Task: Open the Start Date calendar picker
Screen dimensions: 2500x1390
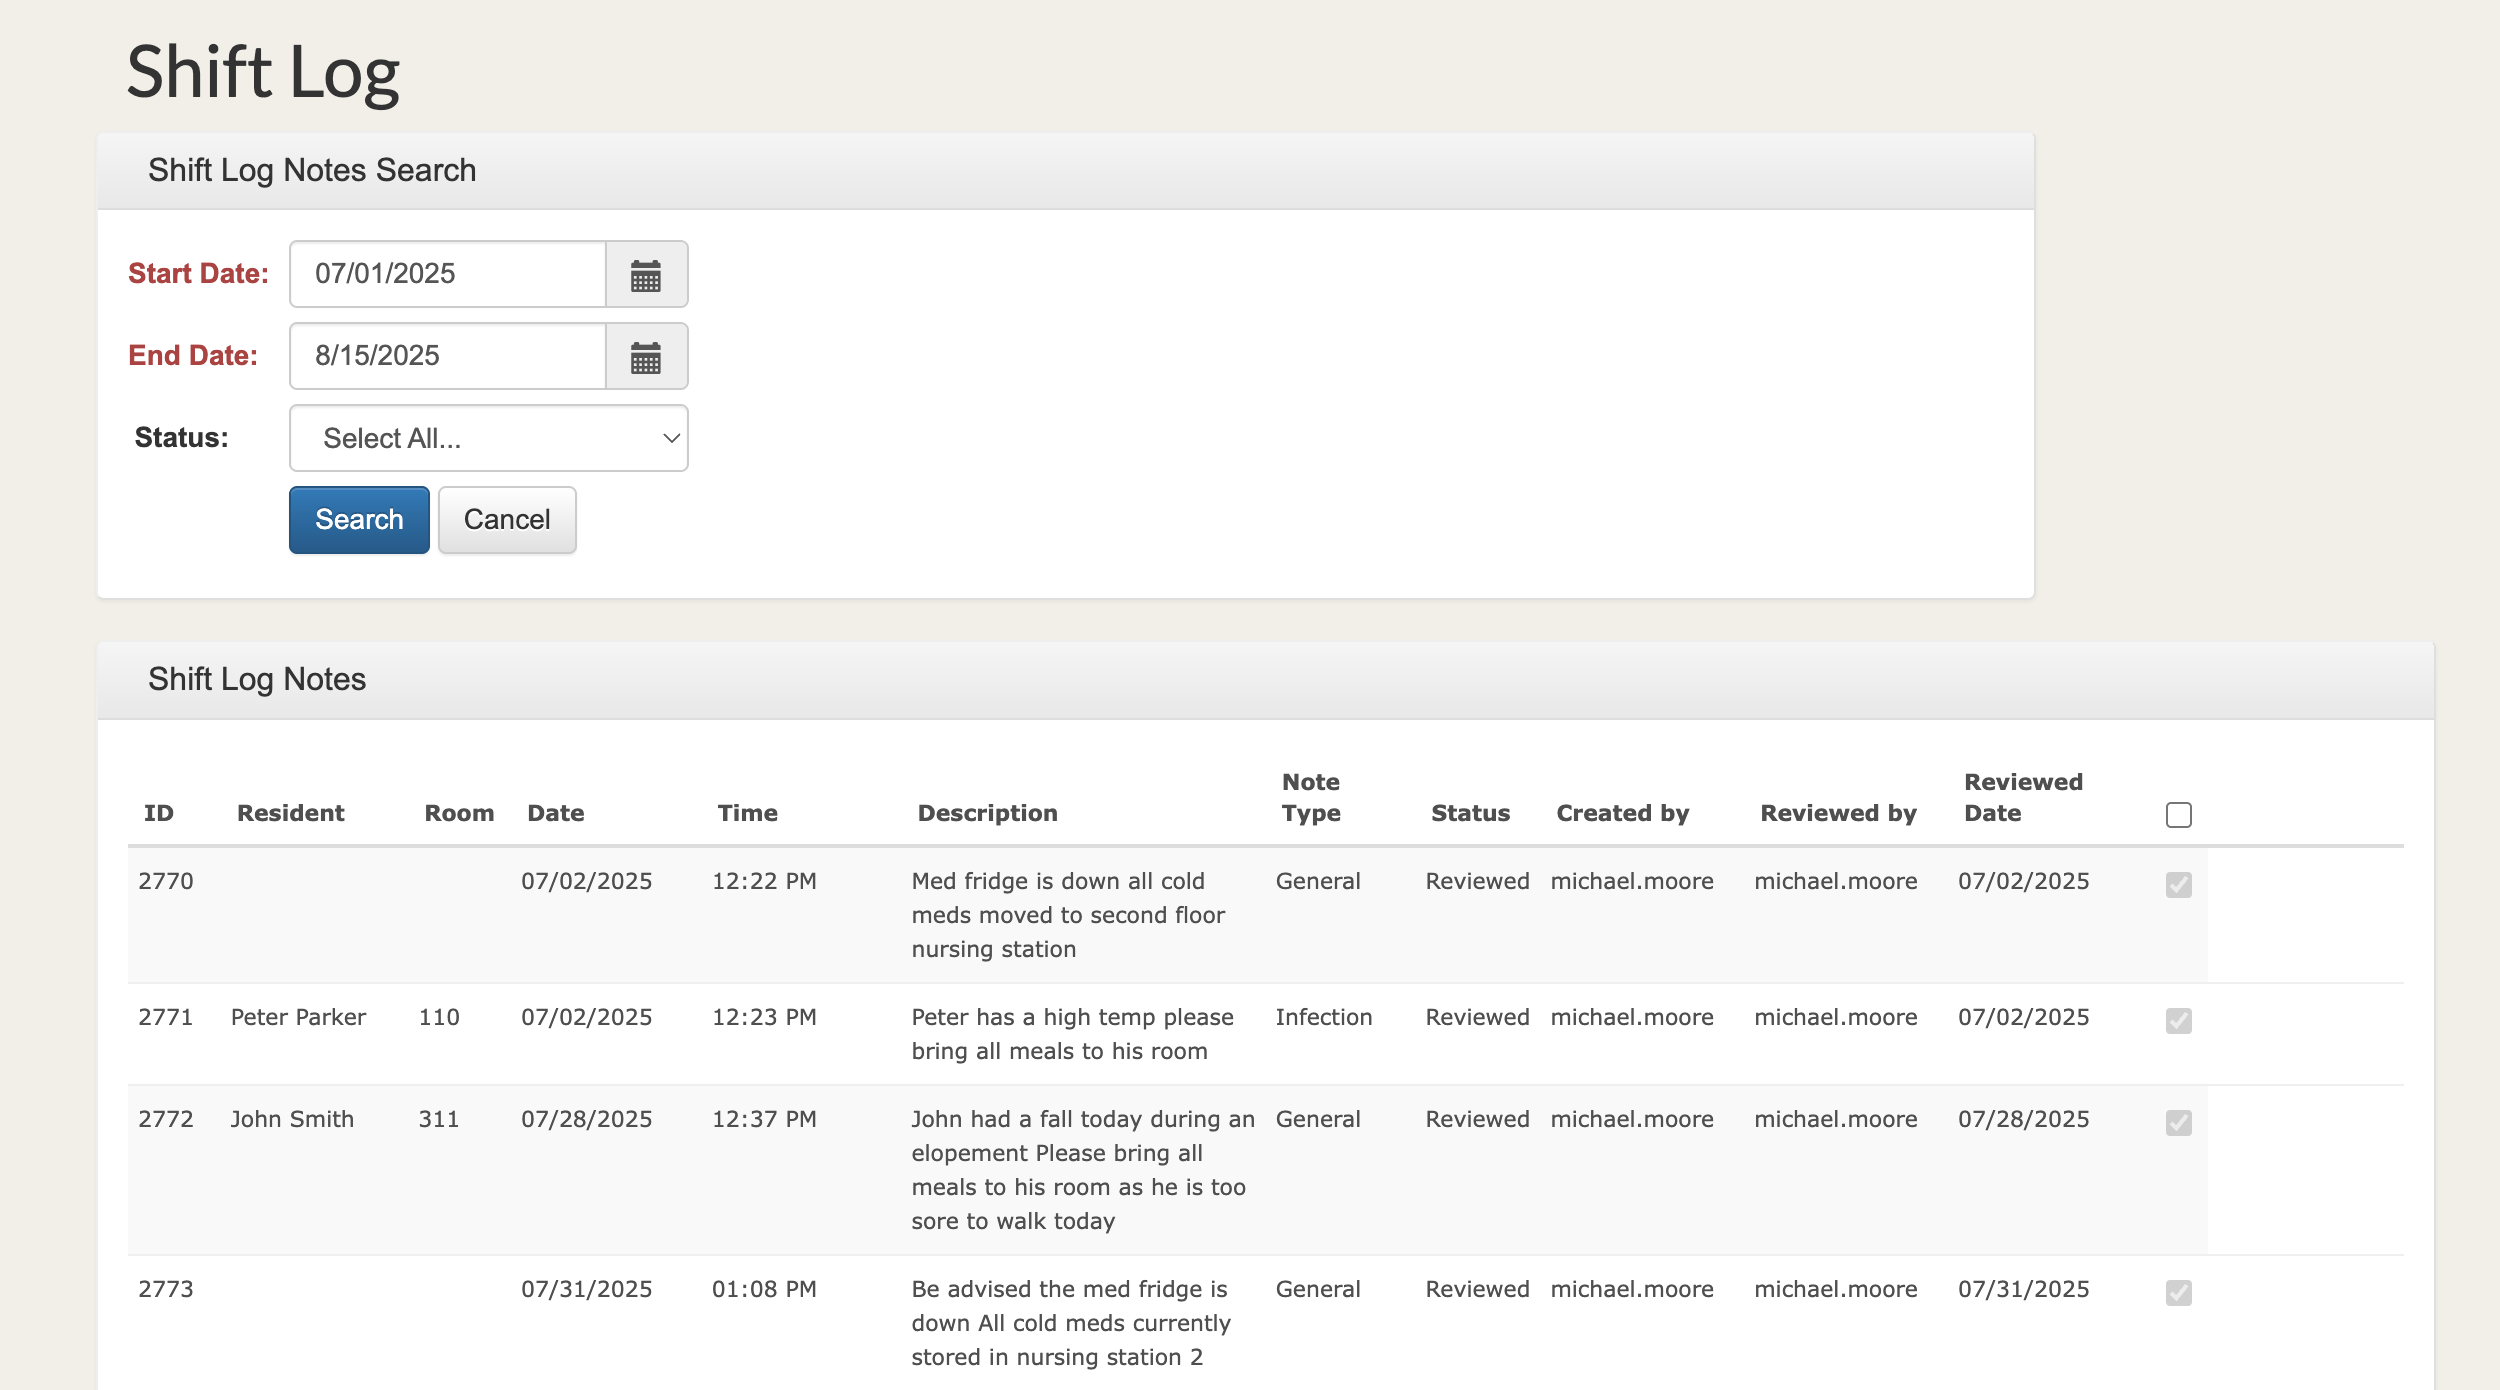Action: [x=646, y=275]
